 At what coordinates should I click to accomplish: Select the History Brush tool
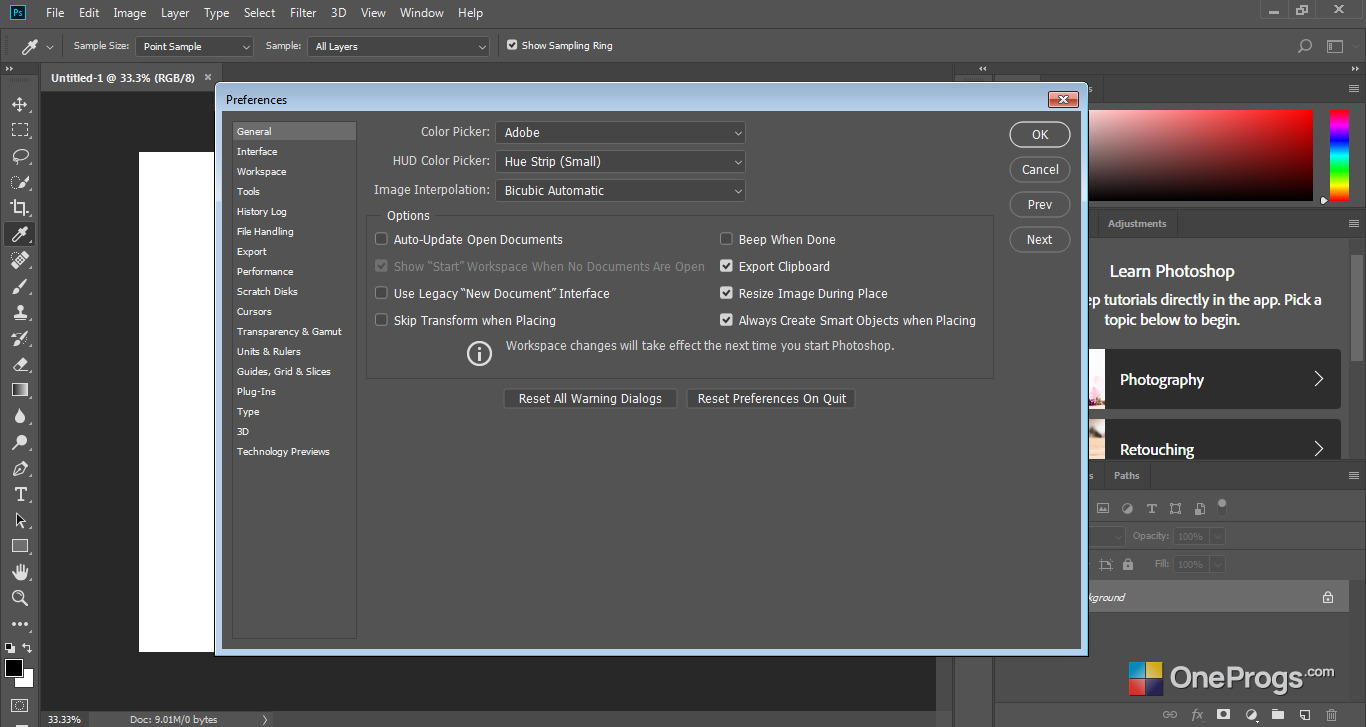pos(20,338)
